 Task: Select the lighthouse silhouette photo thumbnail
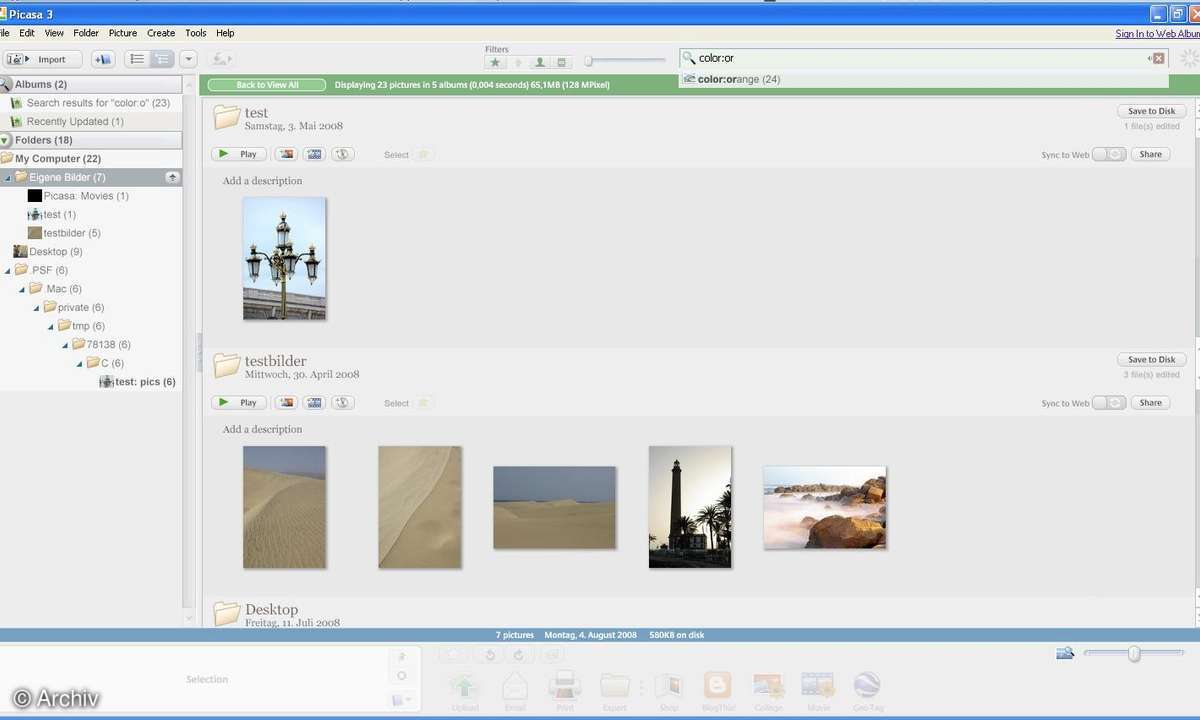pyautogui.click(x=690, y=507)
